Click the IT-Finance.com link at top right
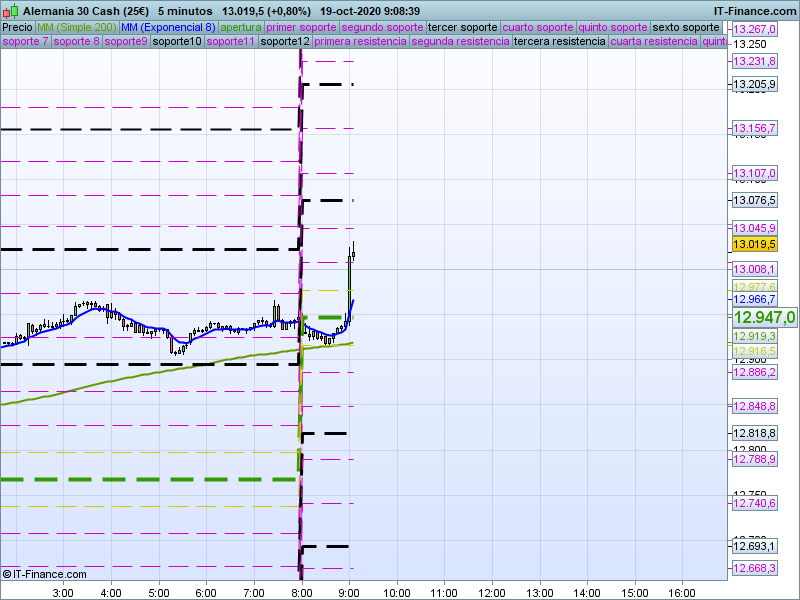 (756, 9)
